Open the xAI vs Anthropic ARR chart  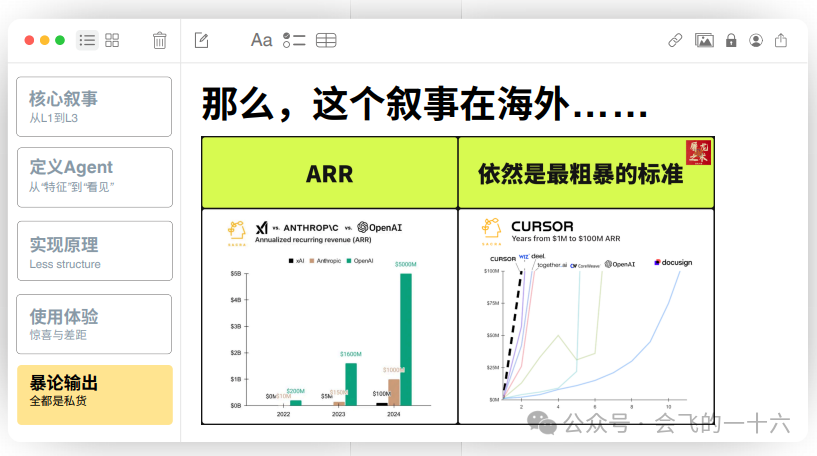point(329,316)
